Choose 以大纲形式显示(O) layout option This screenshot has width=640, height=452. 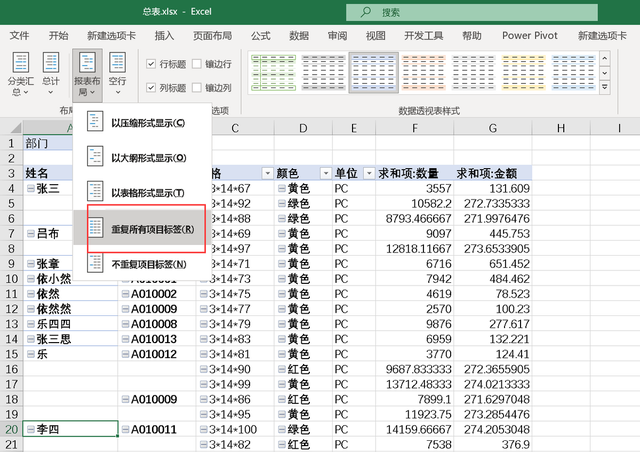pos(142,157)
